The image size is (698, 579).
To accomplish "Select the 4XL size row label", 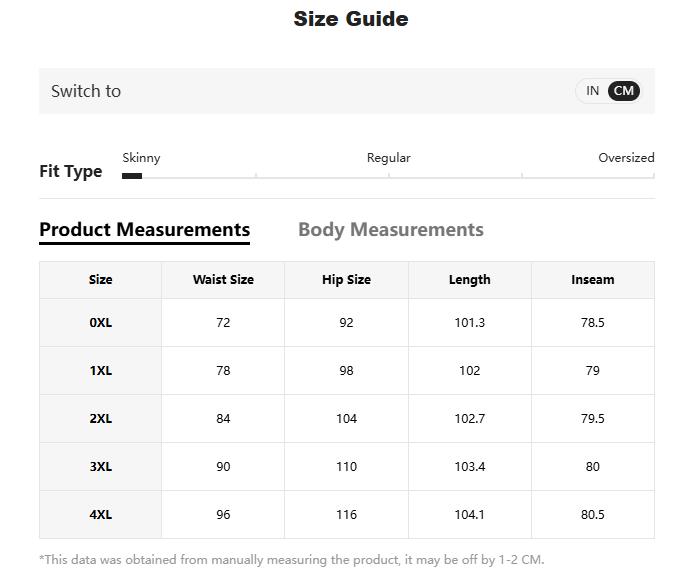I will tap(100, 515).
